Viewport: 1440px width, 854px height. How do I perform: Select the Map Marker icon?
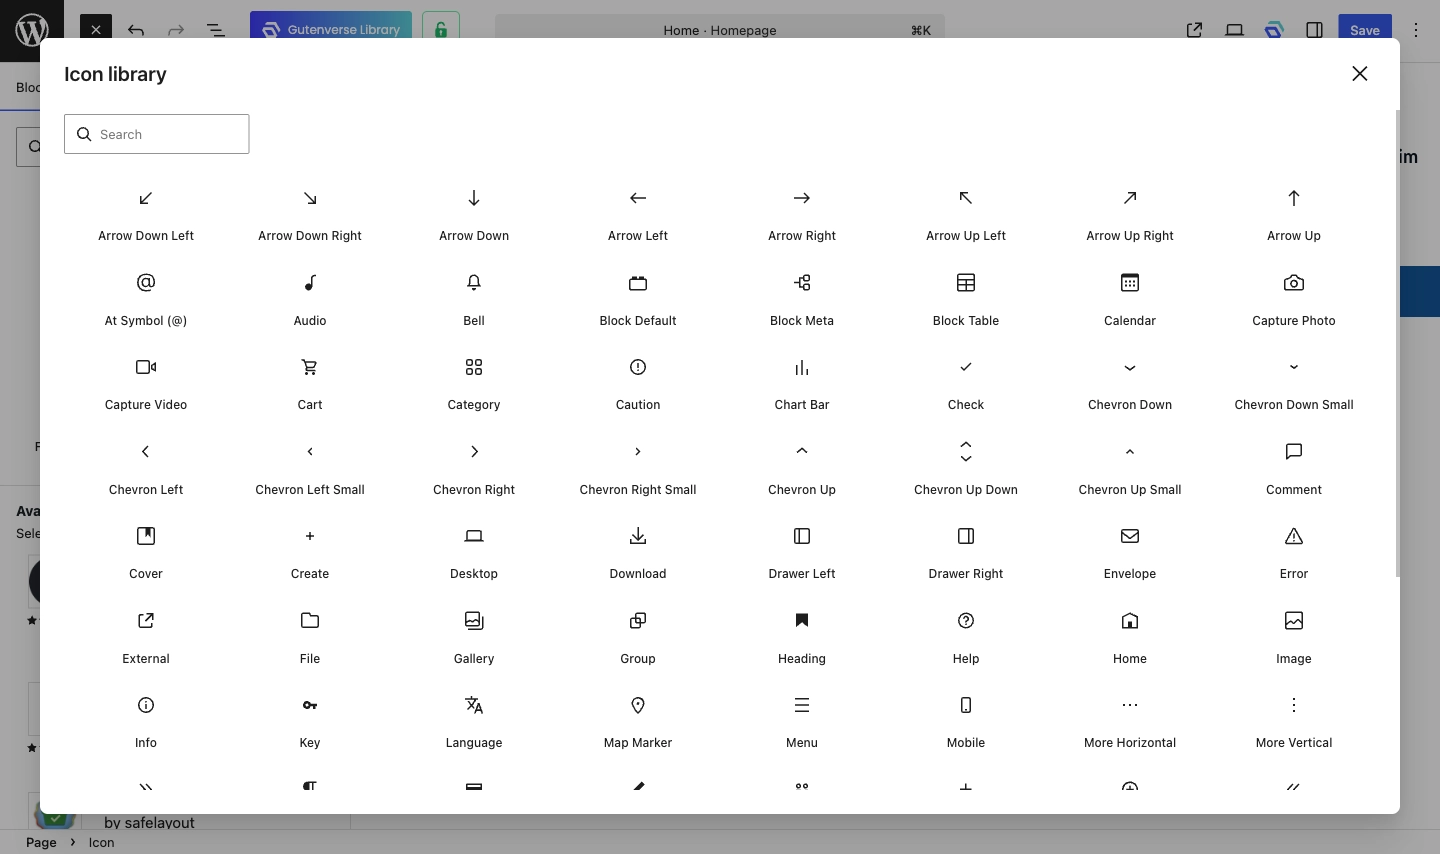point(638,706)
